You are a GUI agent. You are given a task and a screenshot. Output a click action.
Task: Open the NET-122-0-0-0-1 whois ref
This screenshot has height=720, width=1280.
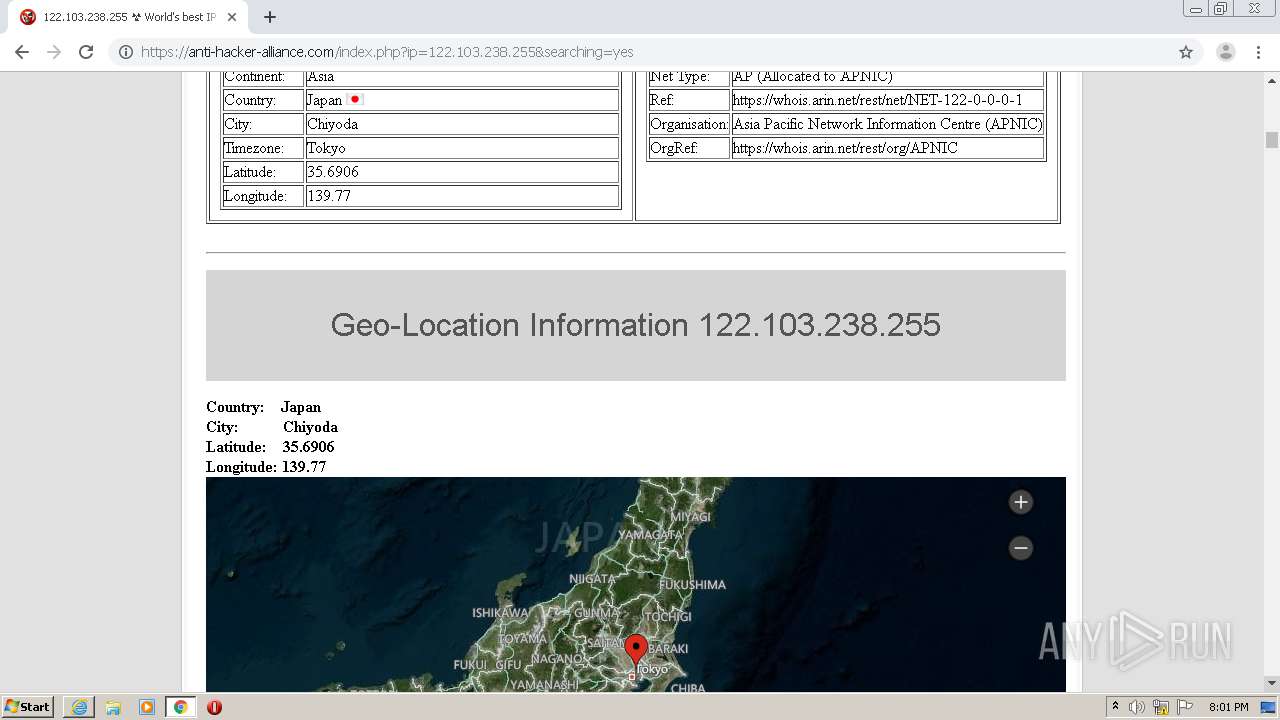click(877, 100)
